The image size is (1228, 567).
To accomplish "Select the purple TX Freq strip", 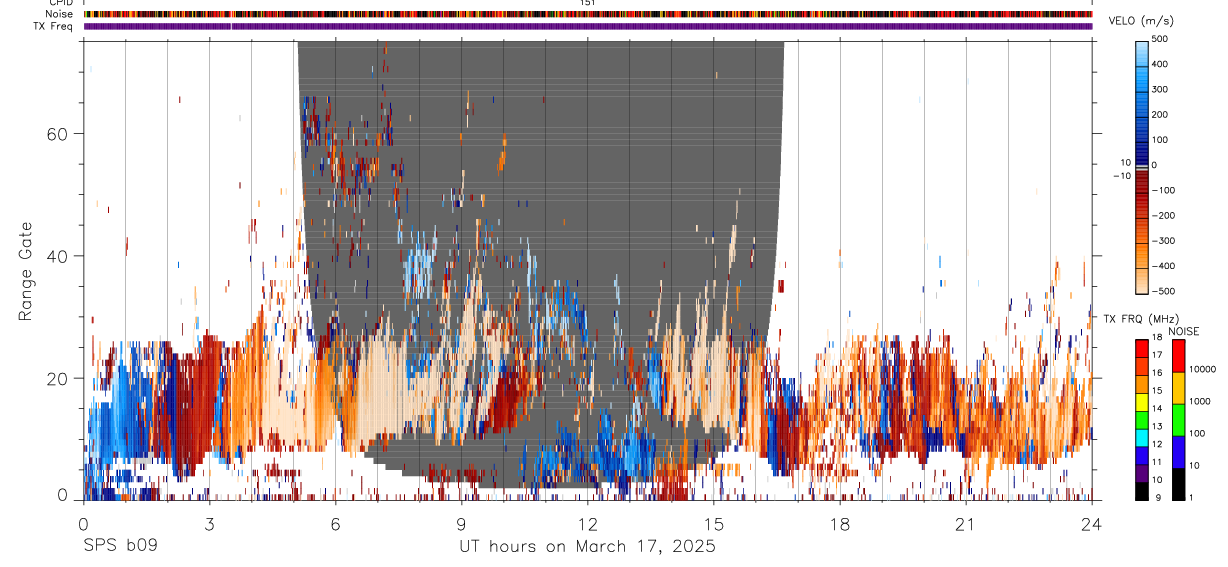I will [x=588, y=26].
